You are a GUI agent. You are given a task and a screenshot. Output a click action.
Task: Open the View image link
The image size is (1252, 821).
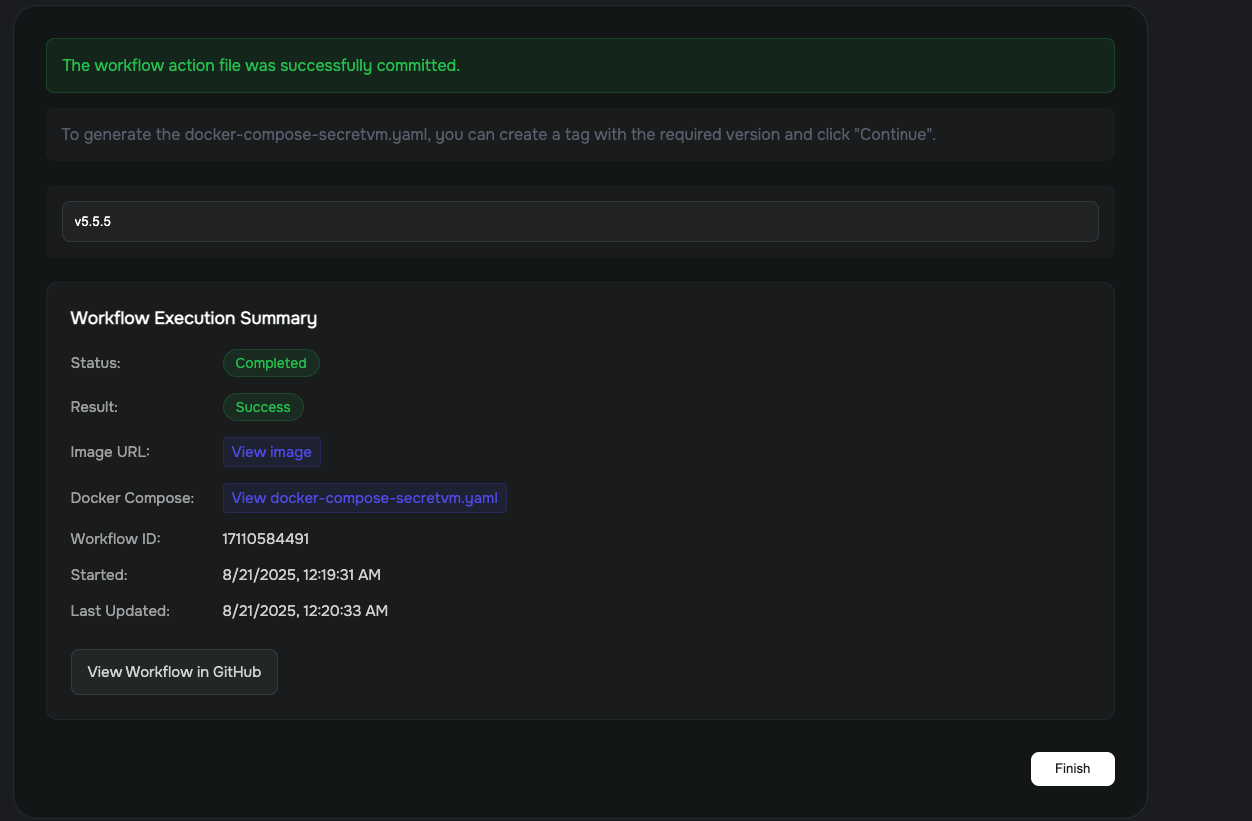tap(271, 452)
